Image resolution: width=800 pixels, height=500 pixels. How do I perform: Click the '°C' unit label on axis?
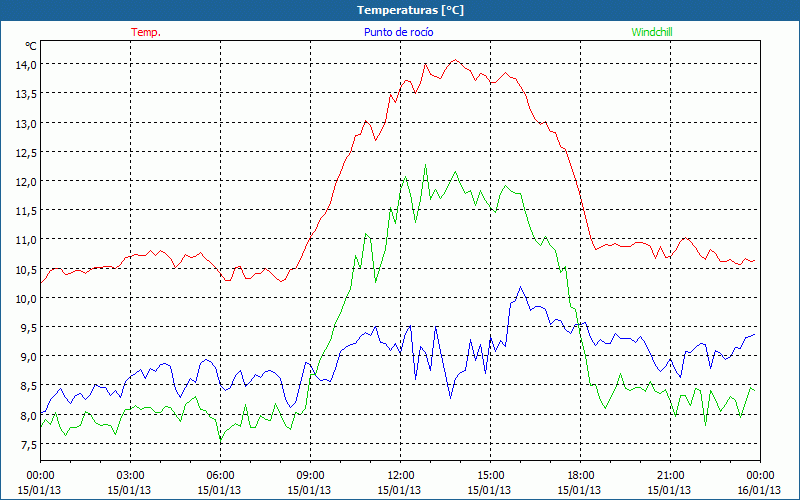(x=31, y=46)
